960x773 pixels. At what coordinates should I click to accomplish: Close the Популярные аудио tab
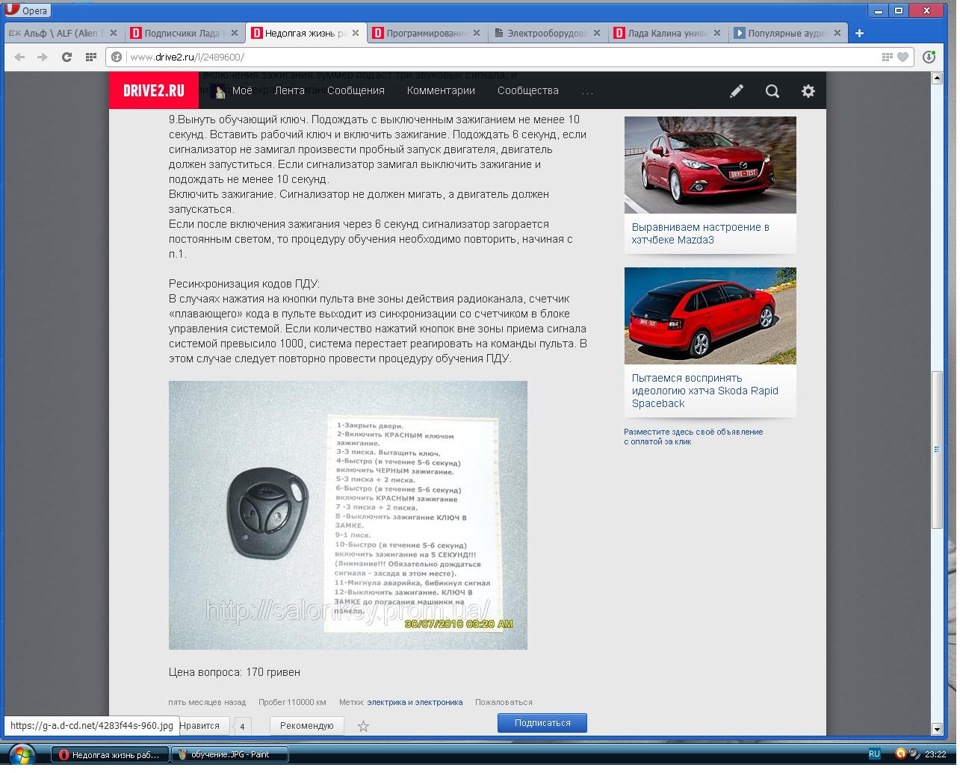(838, 33)
